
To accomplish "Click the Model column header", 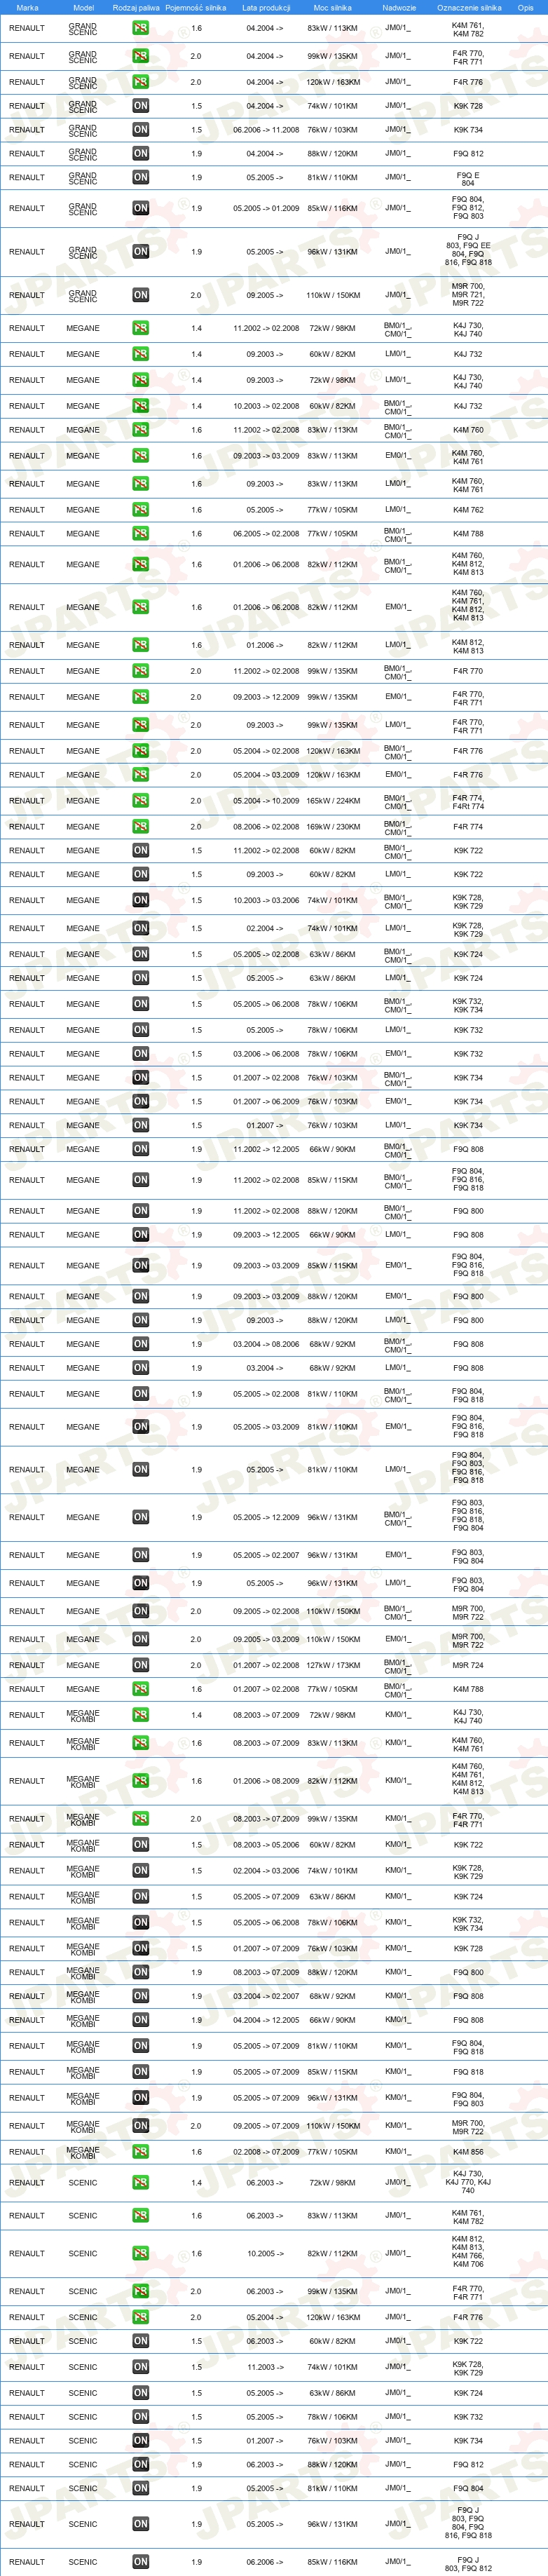I will 83,7.
